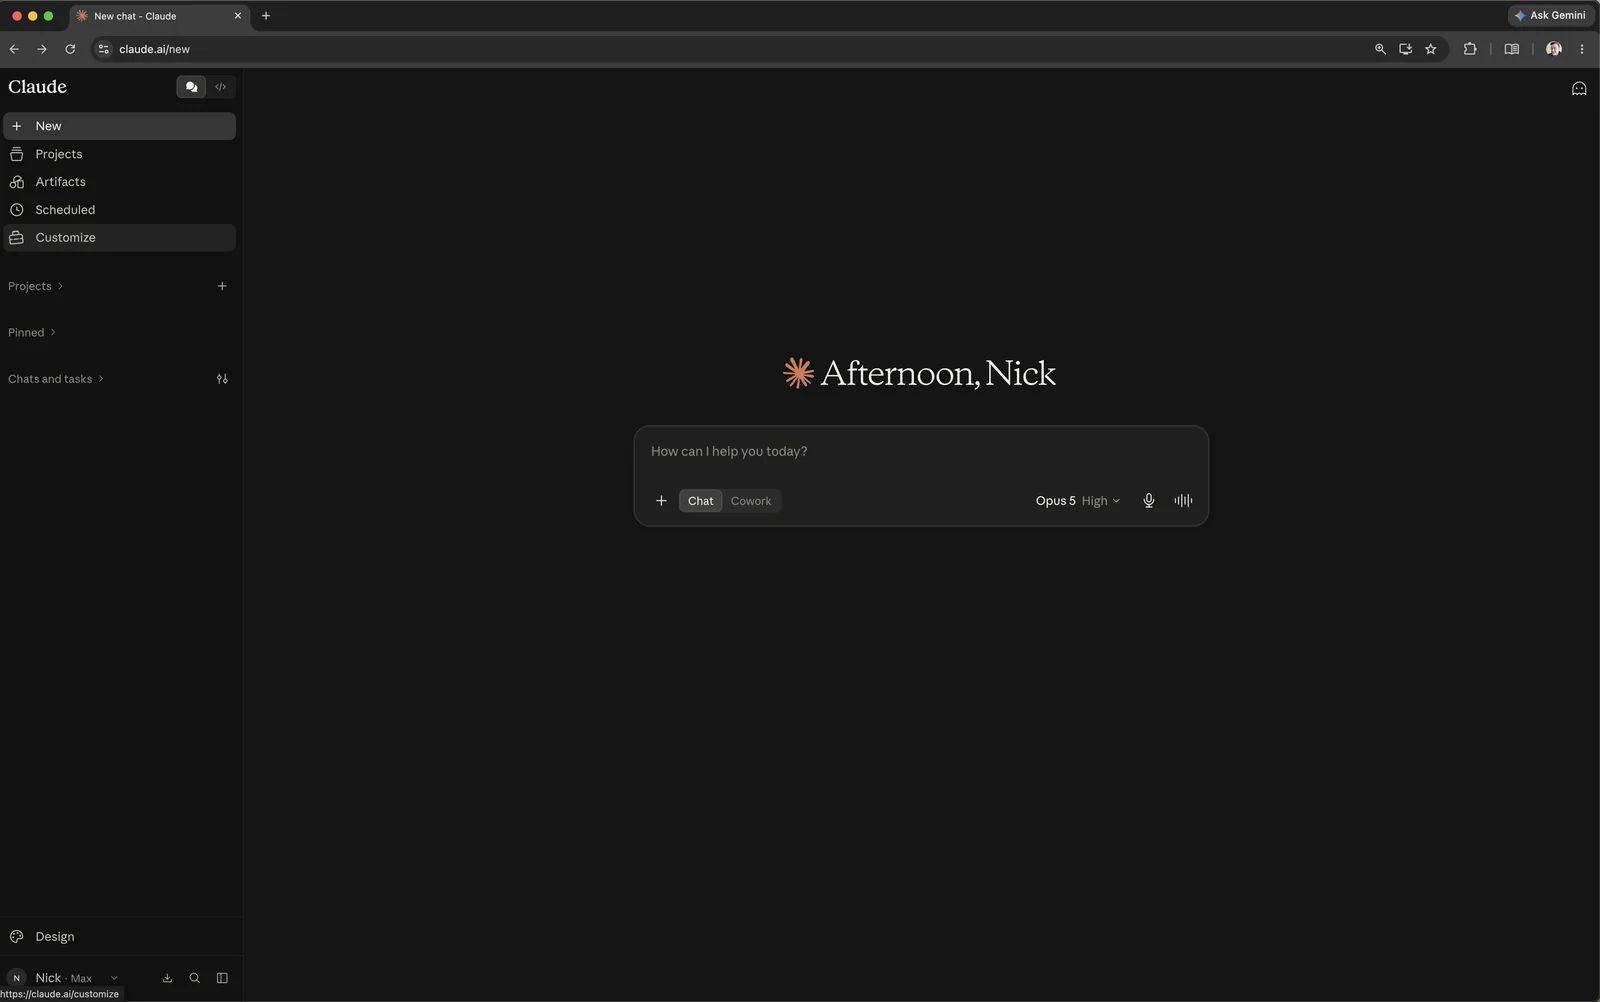
Task: Open search from the sidebar footer
Action: 195,978
